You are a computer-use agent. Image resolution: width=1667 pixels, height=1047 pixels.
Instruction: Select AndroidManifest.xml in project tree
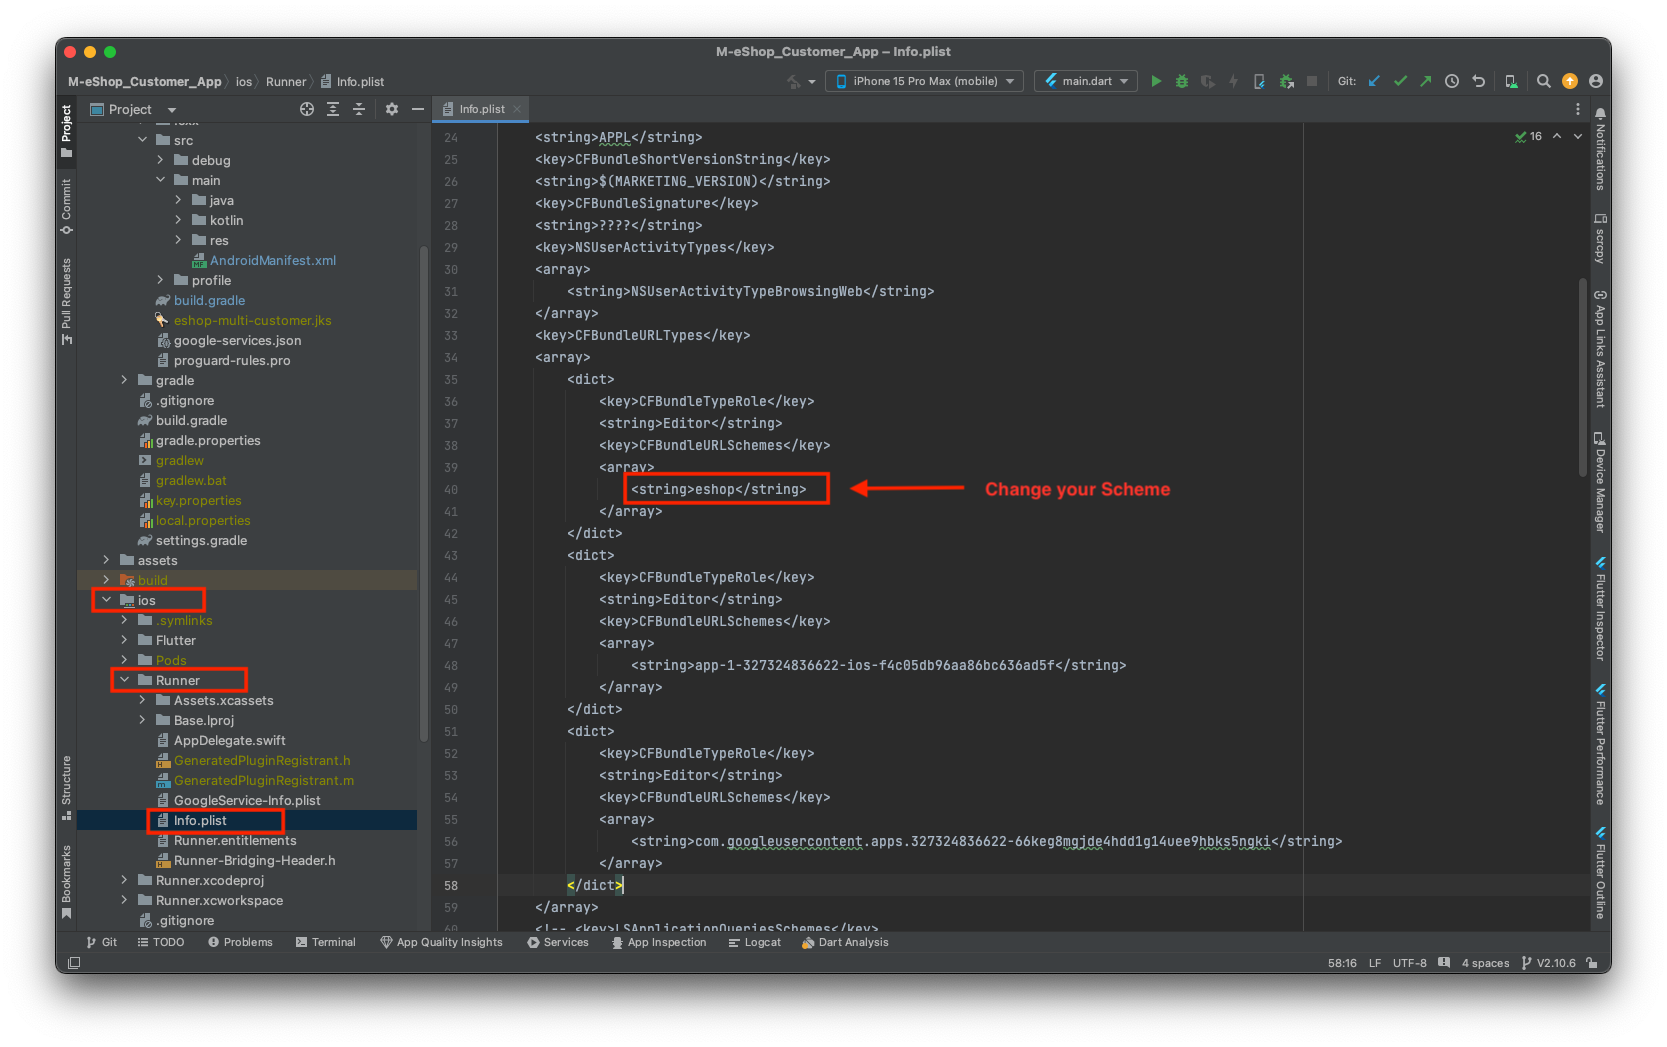coord(273,260)
